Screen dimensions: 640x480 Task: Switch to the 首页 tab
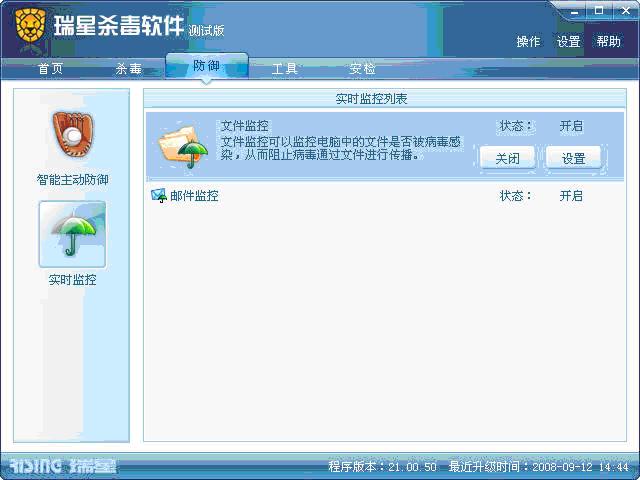point(50,68)
